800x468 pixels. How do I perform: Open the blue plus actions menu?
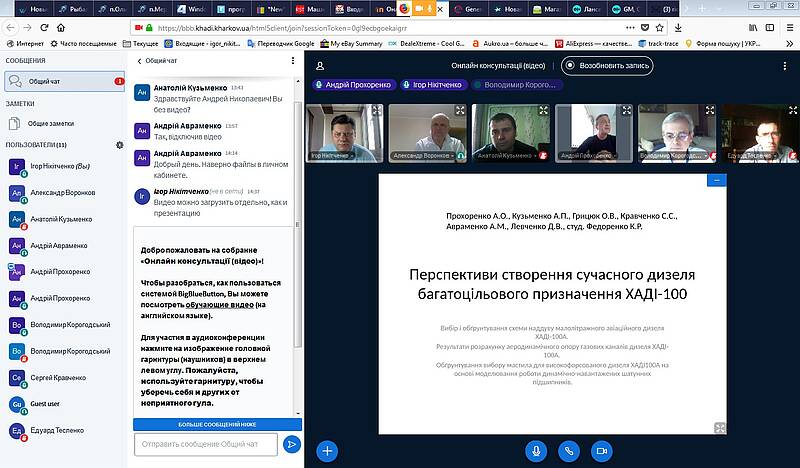point(327,451)
